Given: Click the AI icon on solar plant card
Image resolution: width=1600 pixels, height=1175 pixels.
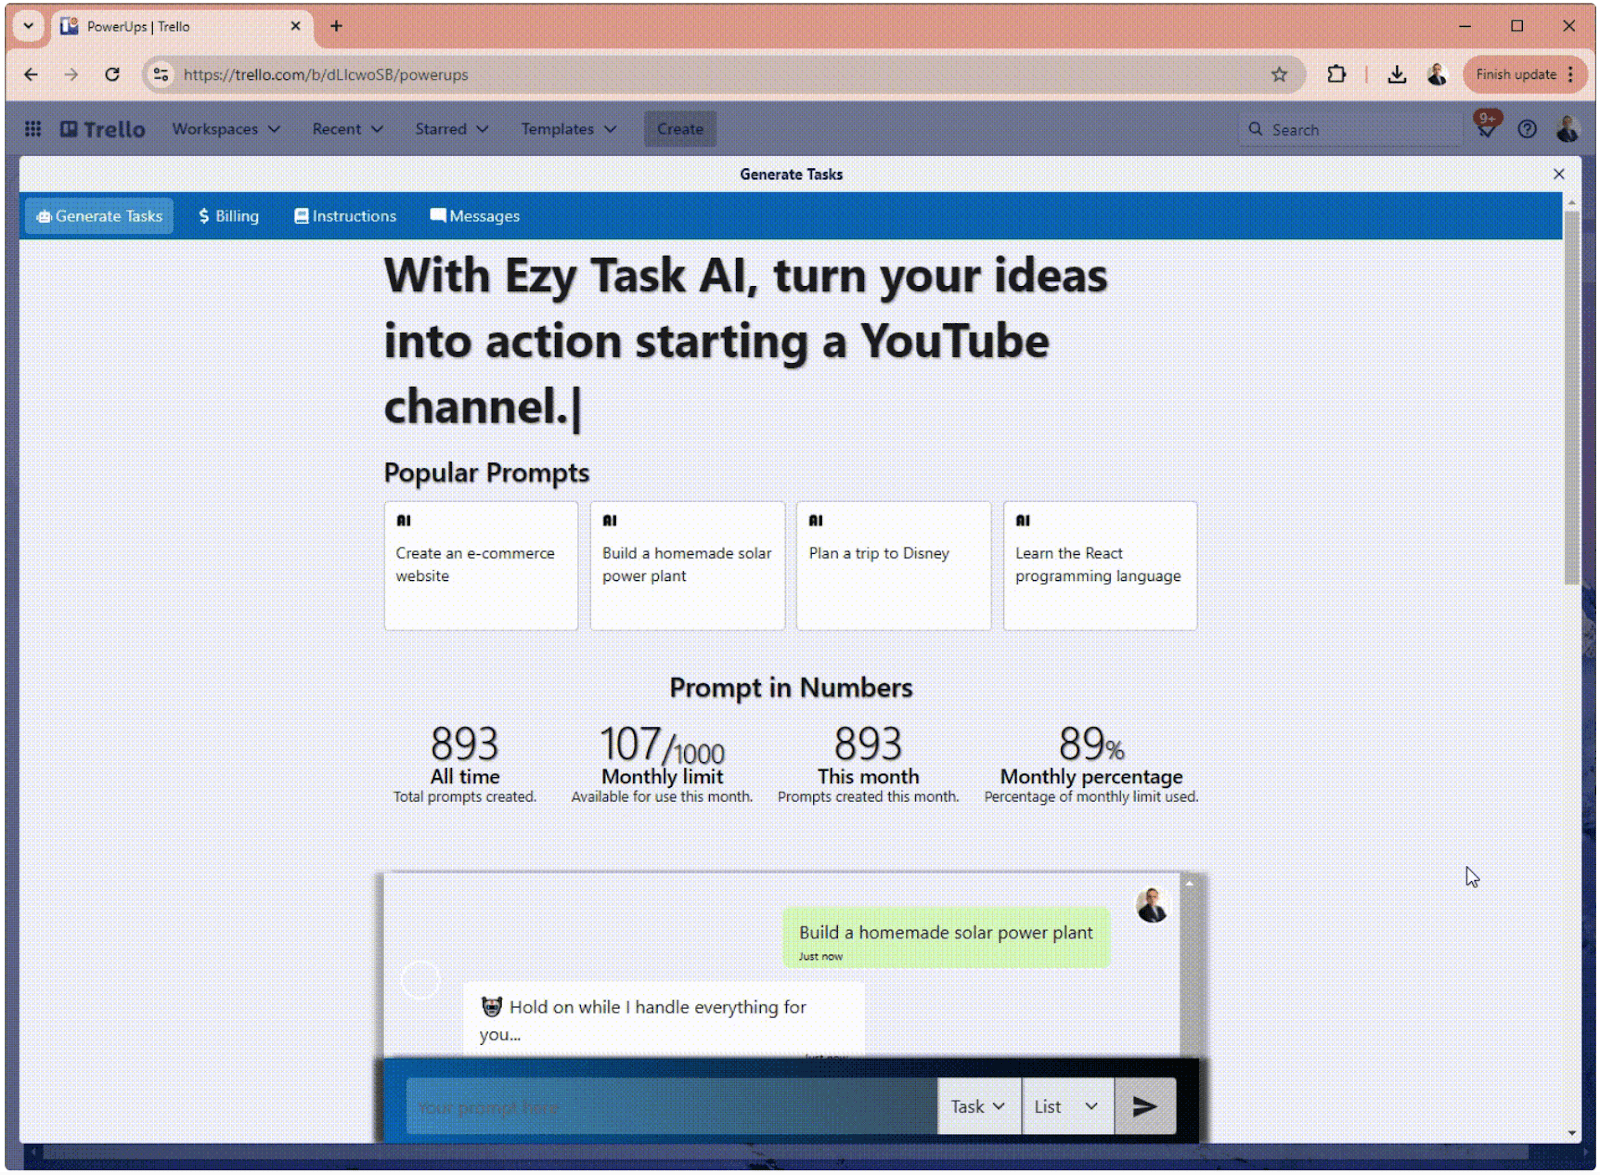Looking at the screenshot, I should point(610,520).
